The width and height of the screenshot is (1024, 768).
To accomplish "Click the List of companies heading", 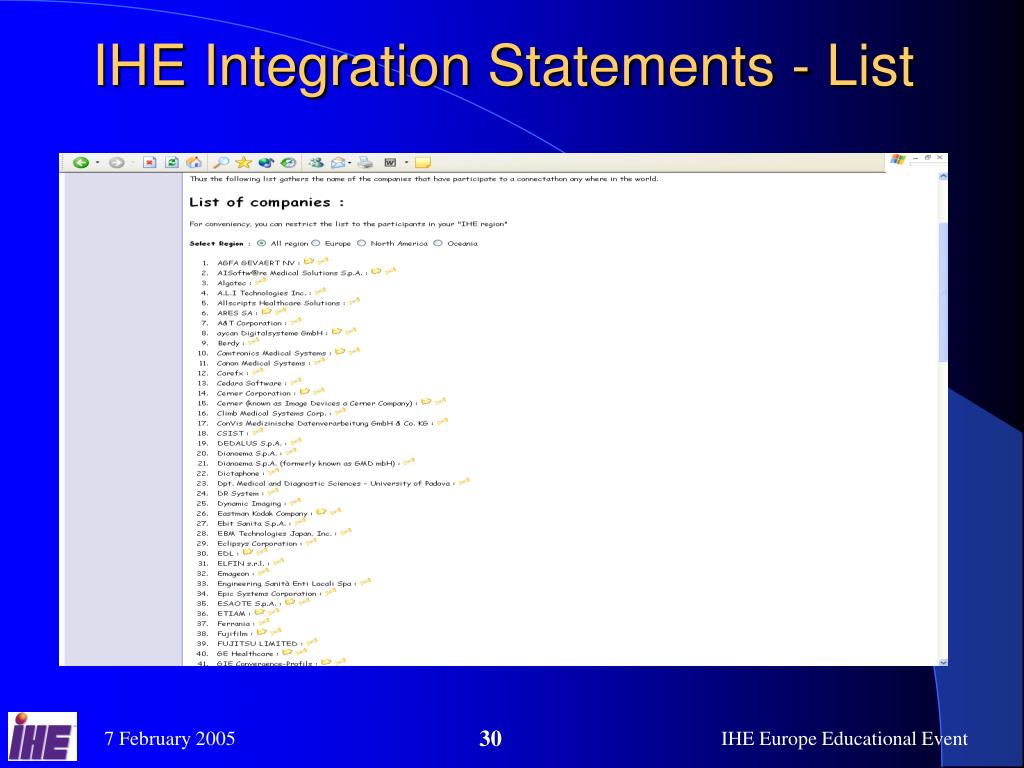I will click(x=266, y=202).
